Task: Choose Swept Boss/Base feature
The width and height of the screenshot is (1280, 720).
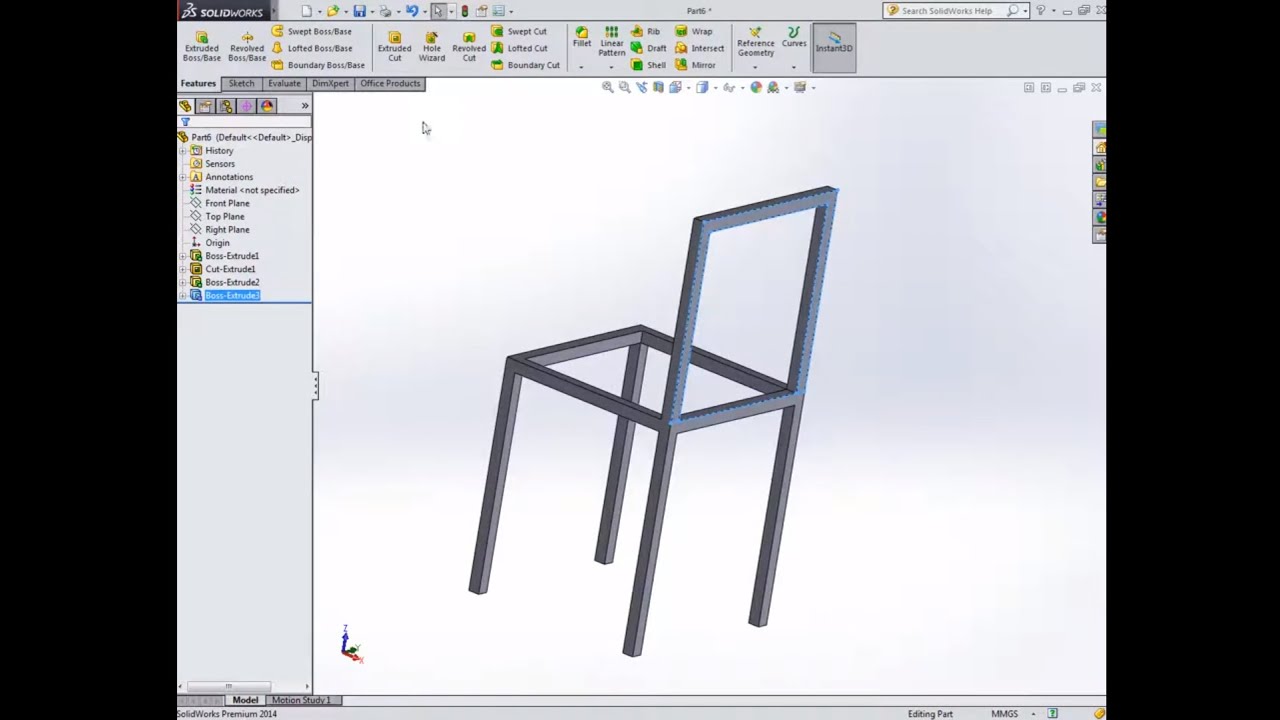Action: [311, 31]
